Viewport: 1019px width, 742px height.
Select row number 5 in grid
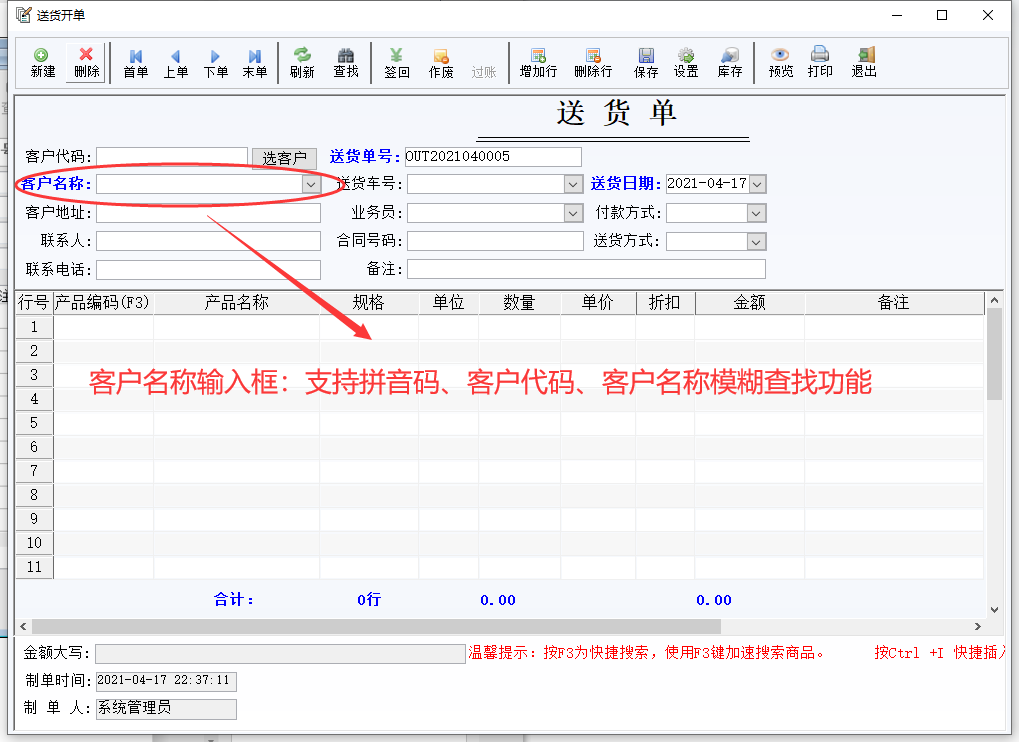[34, 423]
